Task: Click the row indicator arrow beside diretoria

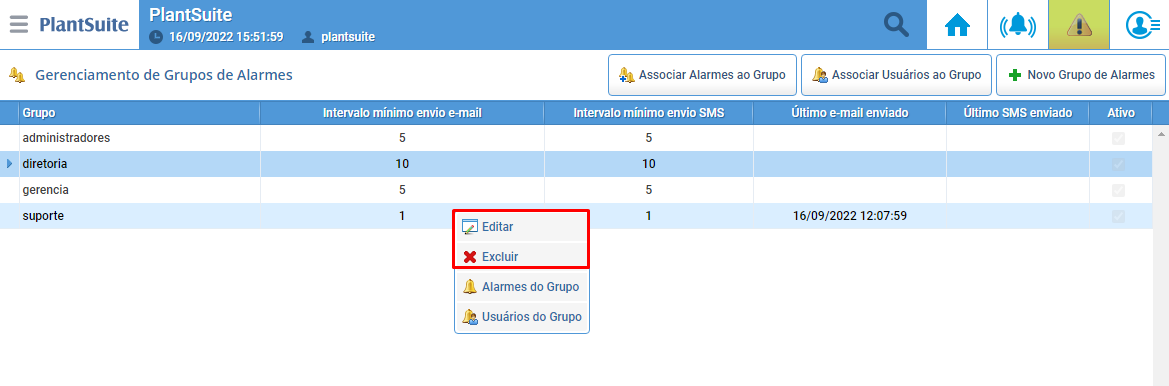Action: 10,163
